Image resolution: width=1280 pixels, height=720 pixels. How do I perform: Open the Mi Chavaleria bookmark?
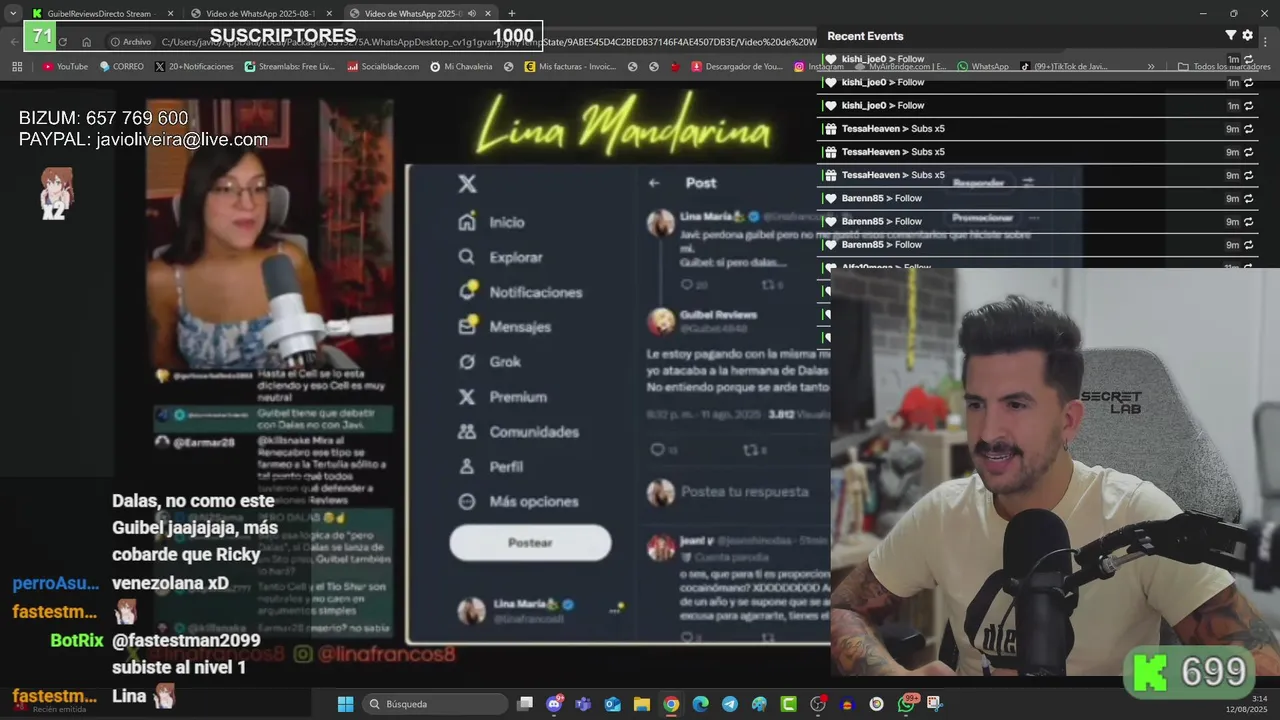tap(461, 66)
